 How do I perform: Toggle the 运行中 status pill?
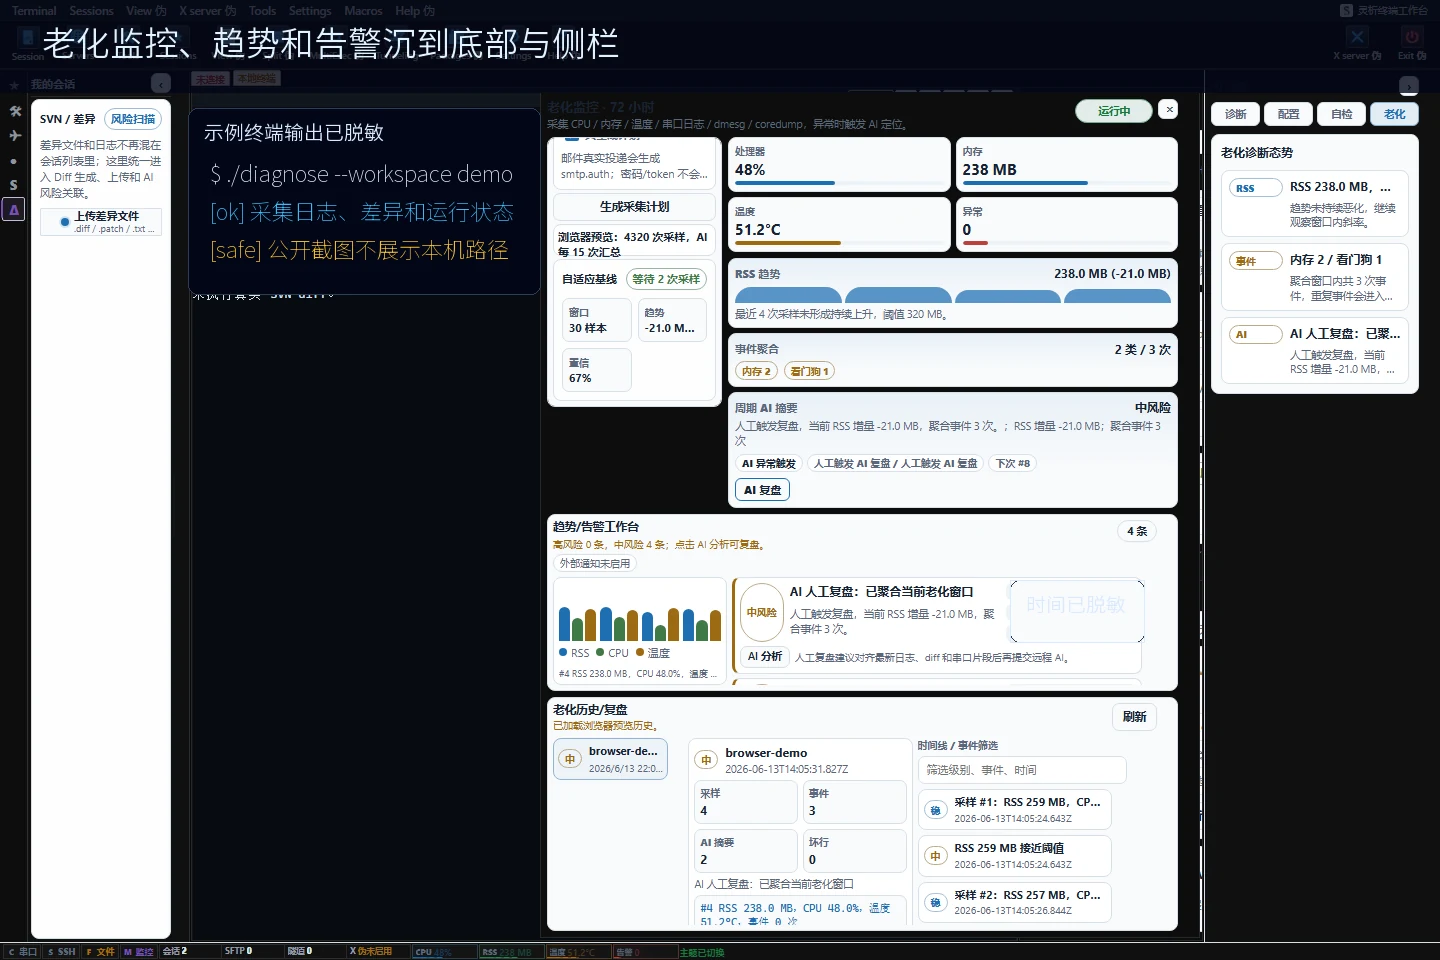pyautogui.click(x=1114, y=111)
